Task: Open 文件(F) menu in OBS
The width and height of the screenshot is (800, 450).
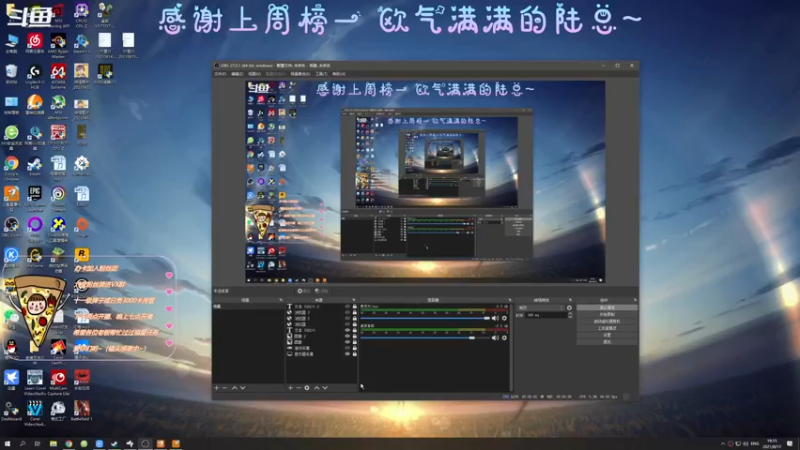Action: click(x=220, y=74)
